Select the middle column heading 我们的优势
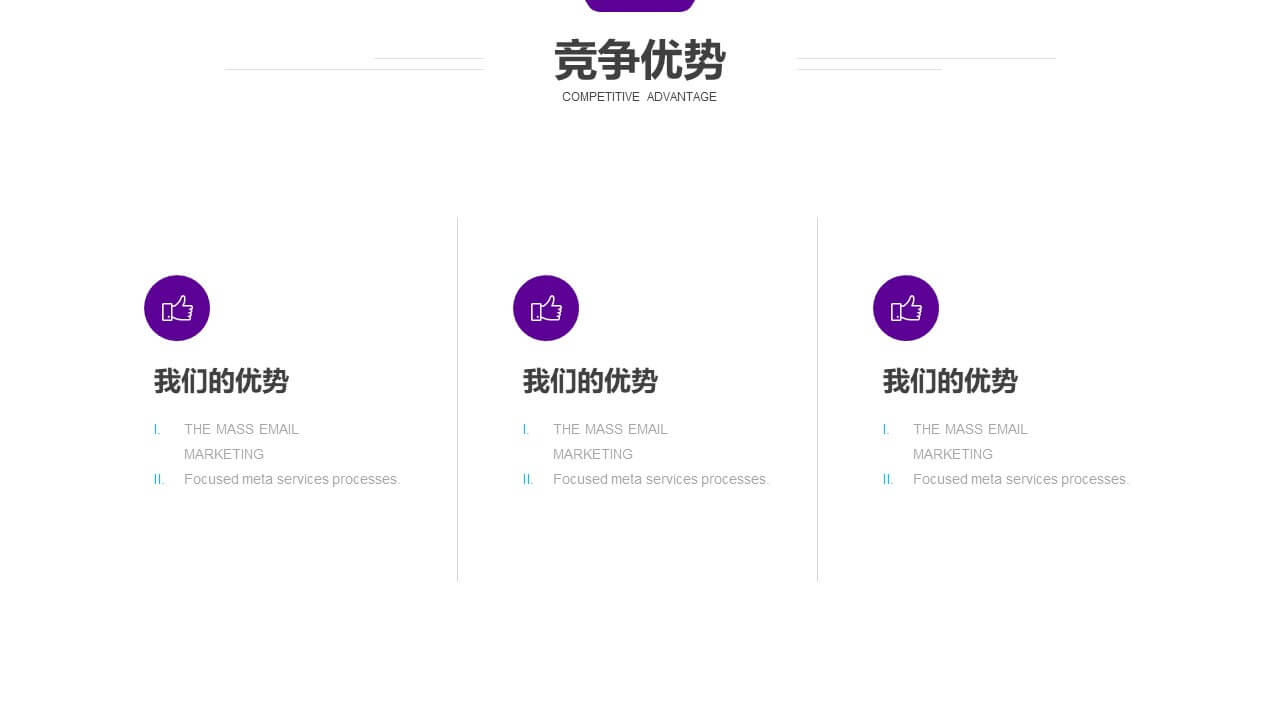Viewport: 1280px width, 720px height. [x=590, y=381]
